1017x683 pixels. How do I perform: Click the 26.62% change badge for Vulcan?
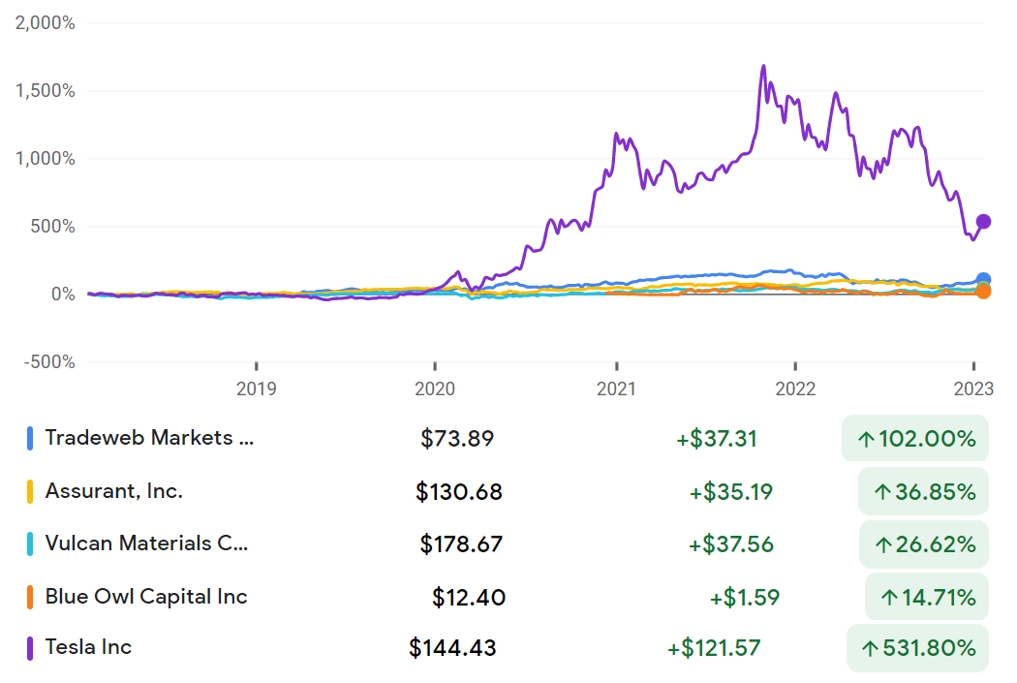923,544
